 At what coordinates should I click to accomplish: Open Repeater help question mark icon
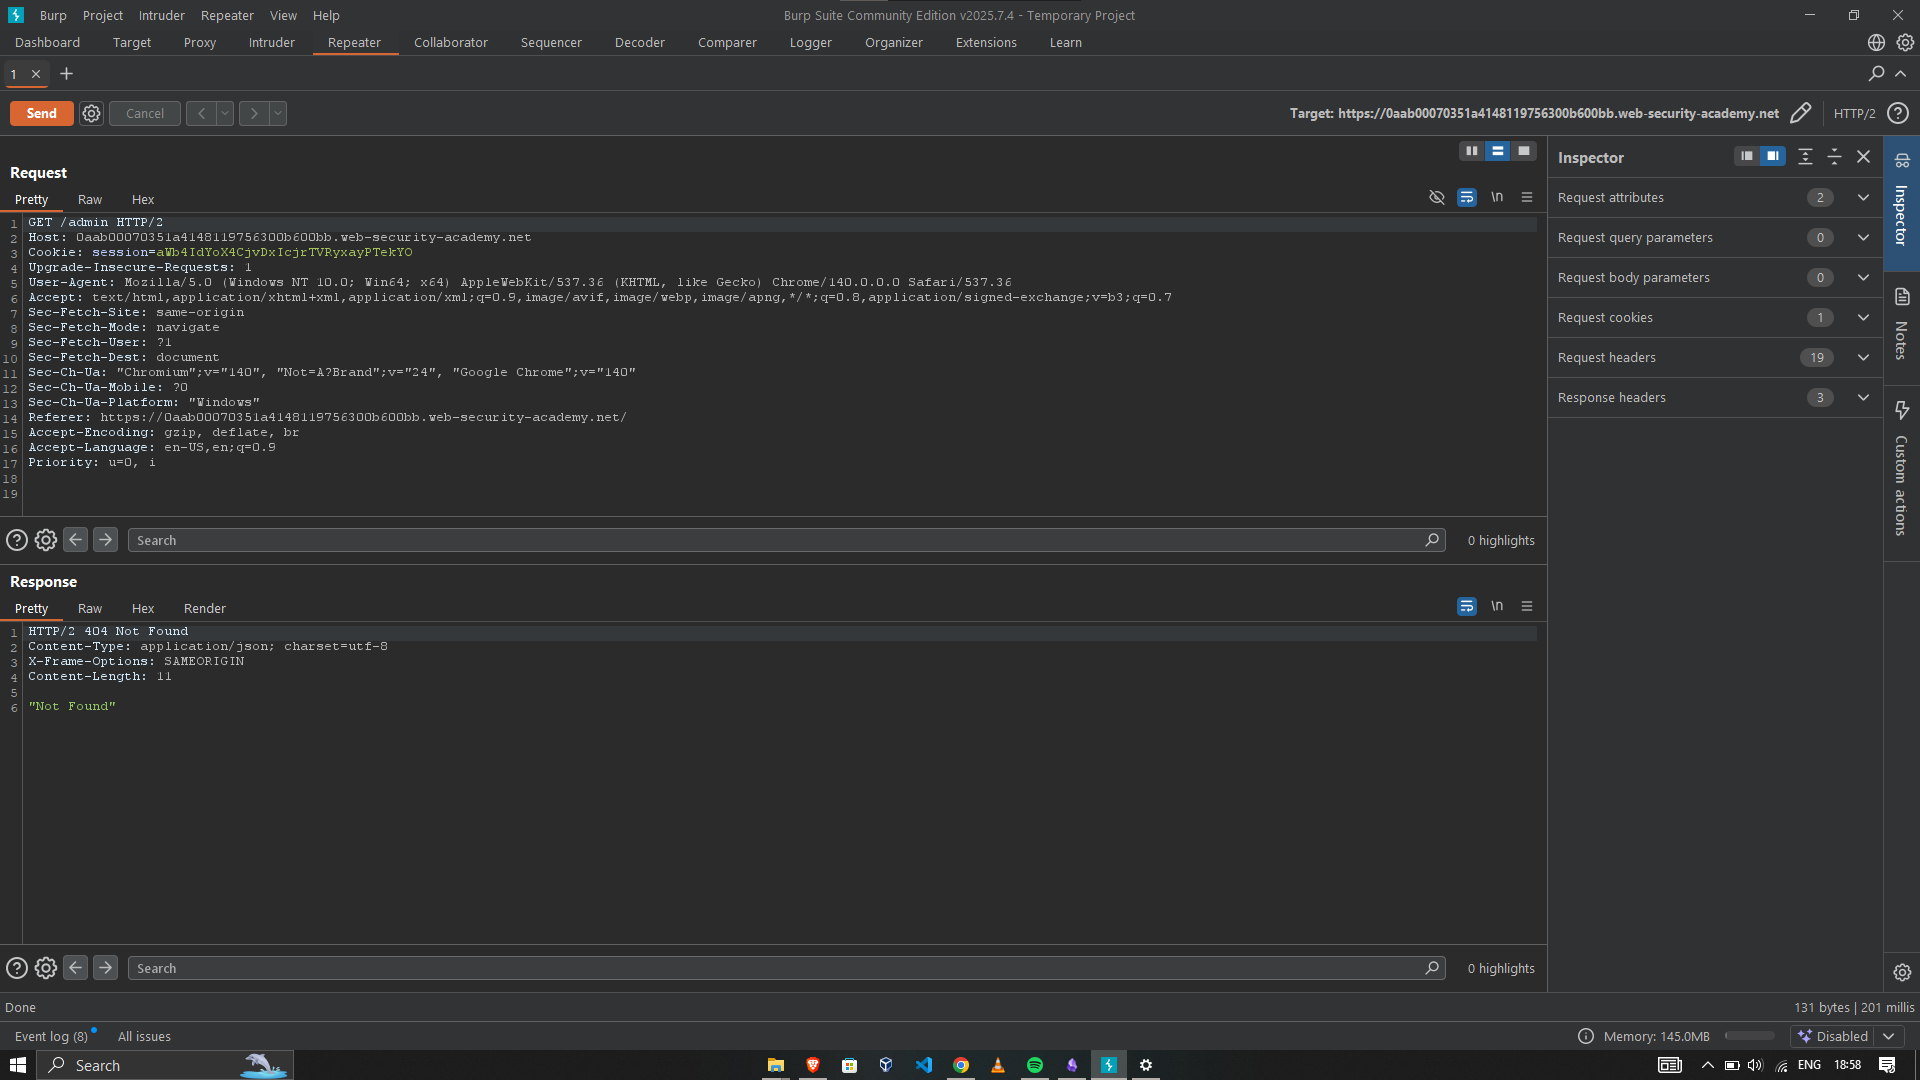click(1898, 114)
